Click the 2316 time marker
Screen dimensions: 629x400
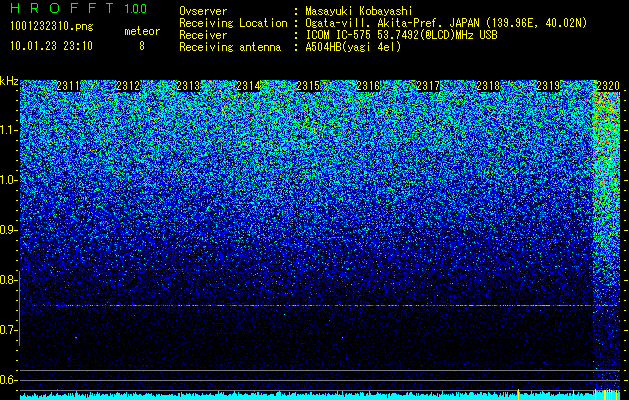pos(368,86)
